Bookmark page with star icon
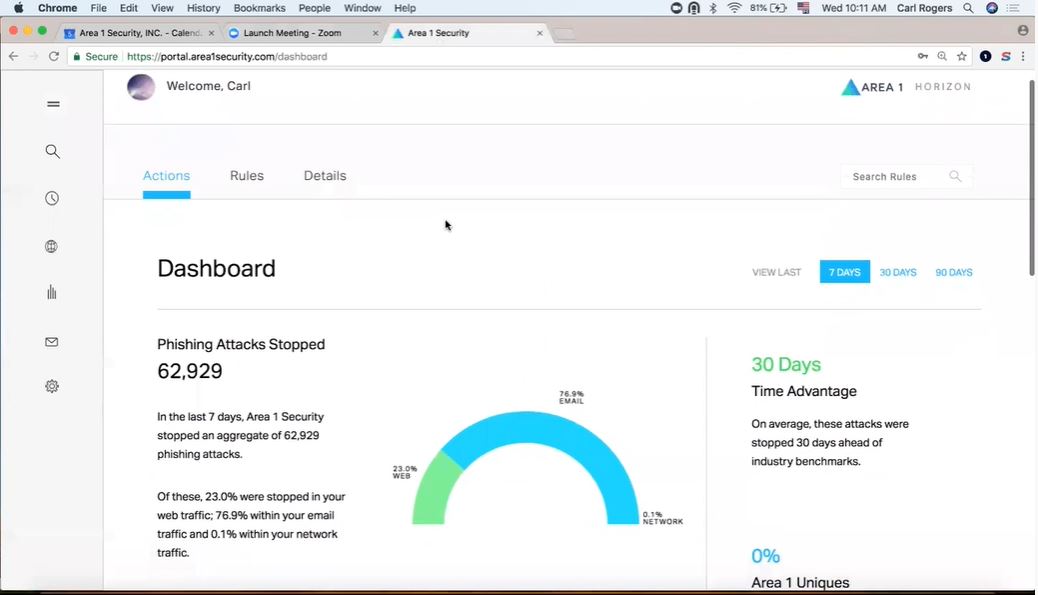Screen dimensions: 1038x595 [962, 56]
